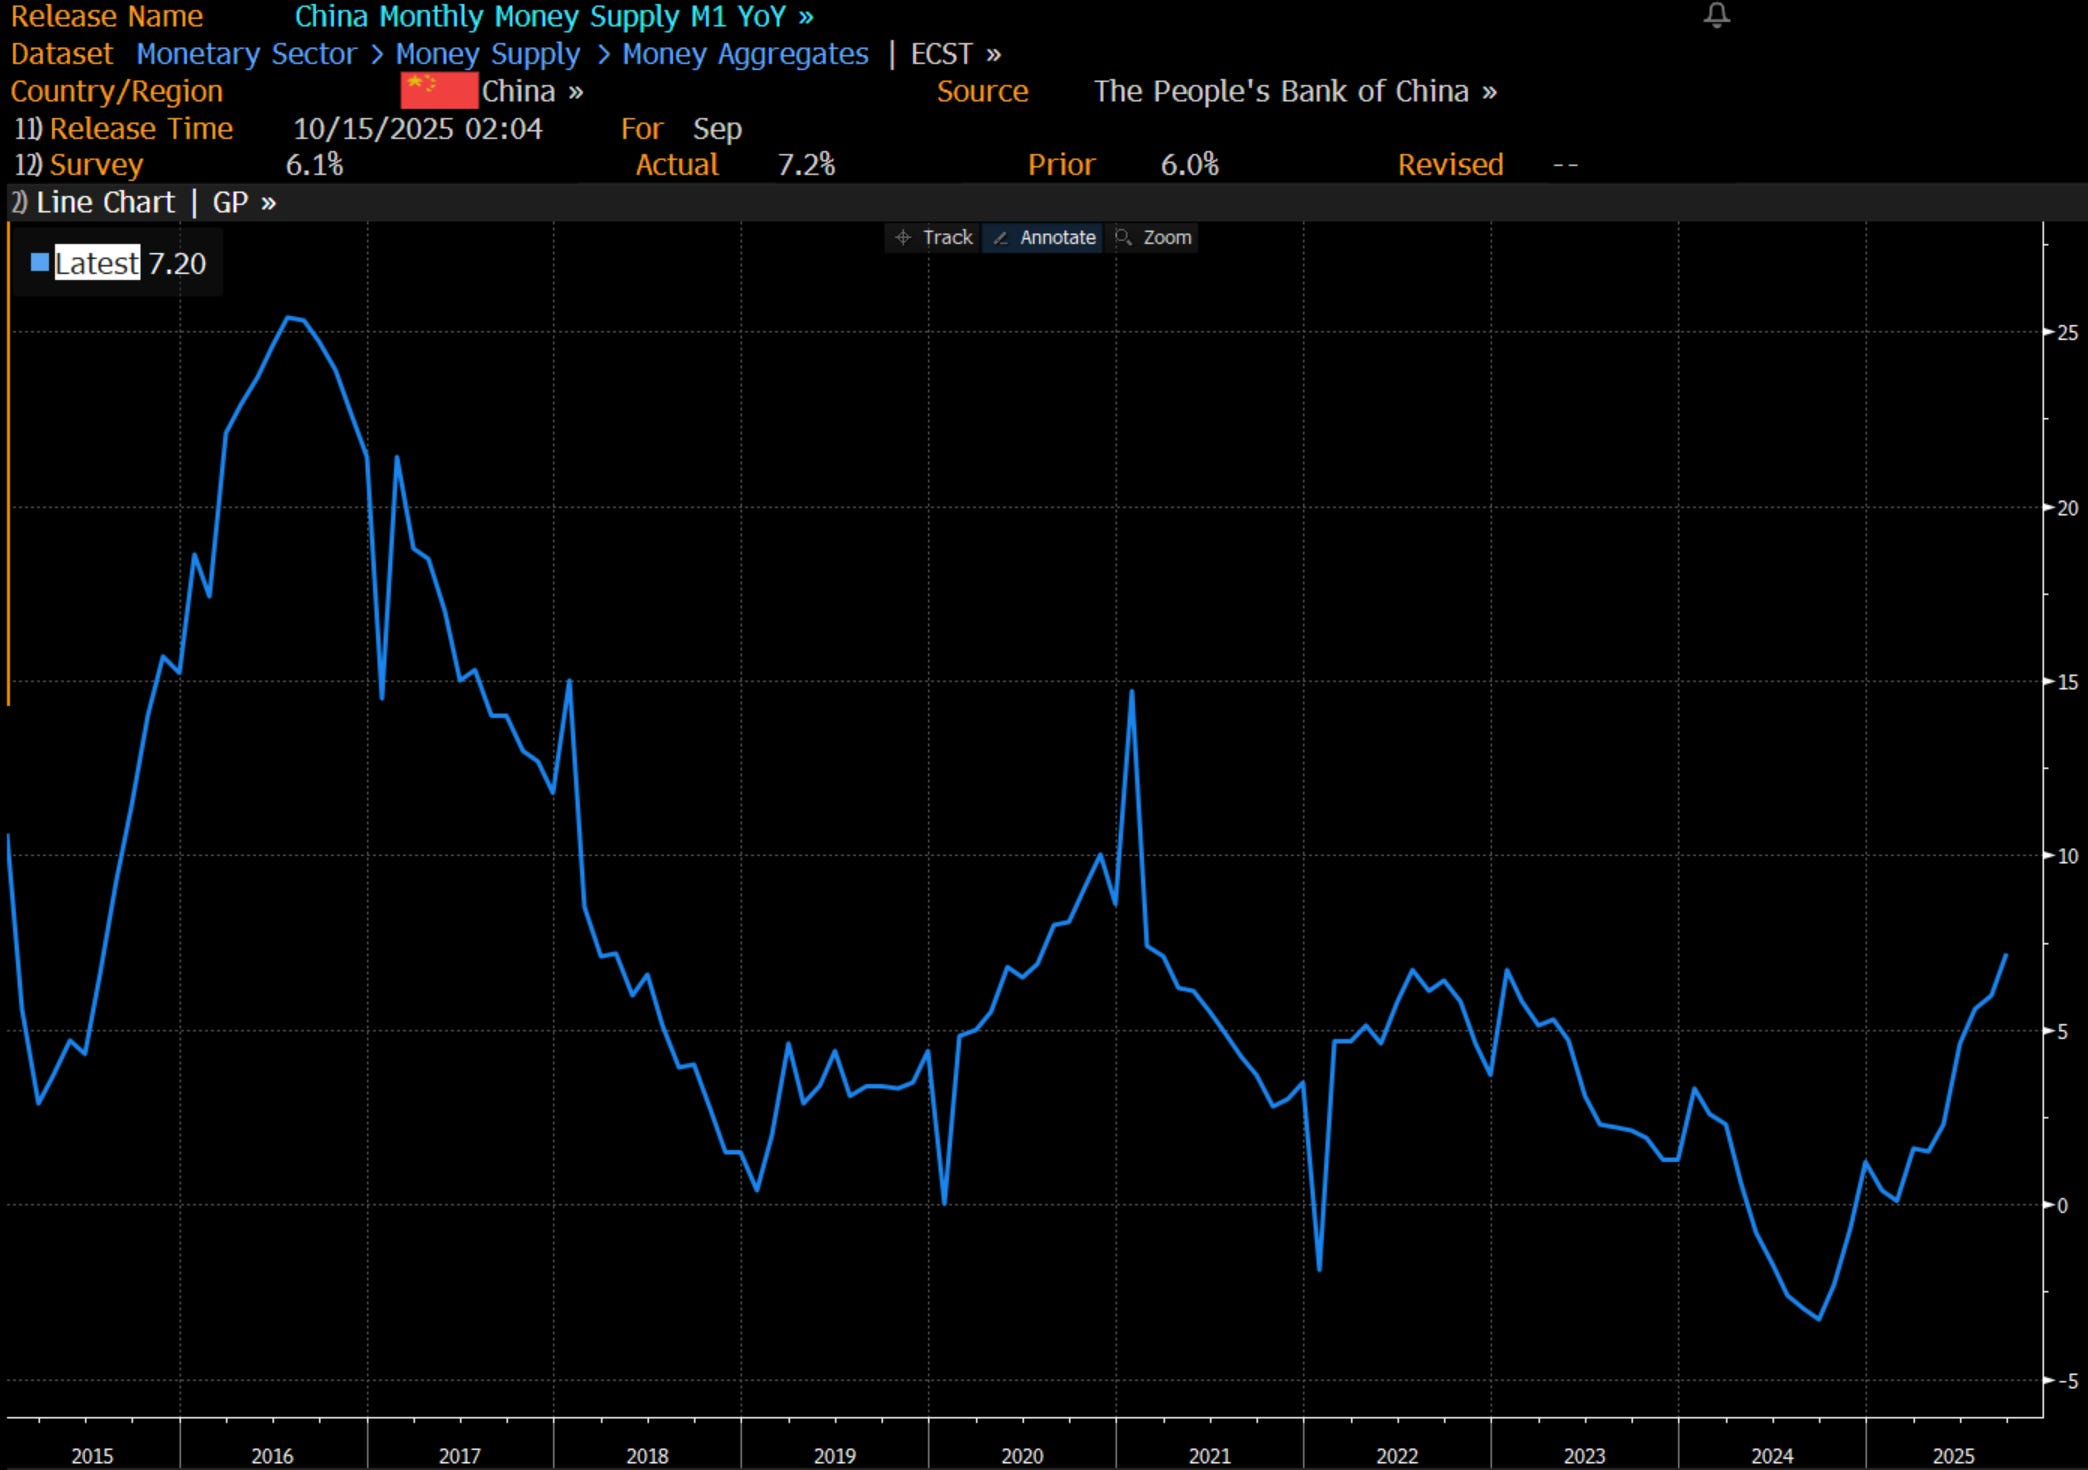Click the blue Latest legend swatch
The image size is (2088, 1470).
(x=39, y=263)
